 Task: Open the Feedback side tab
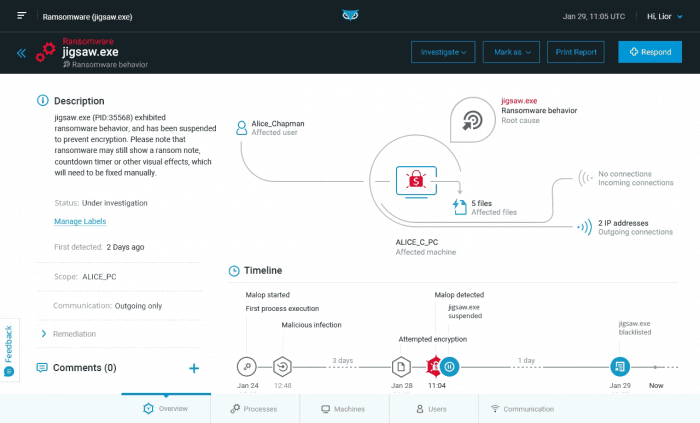click(9, 350)
